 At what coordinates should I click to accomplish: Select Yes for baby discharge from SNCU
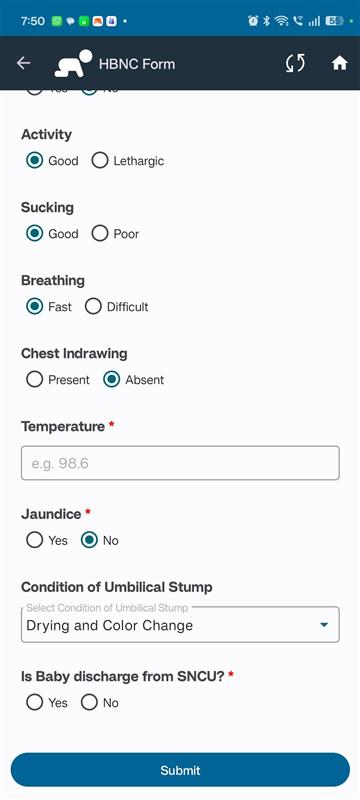(46, 703)
